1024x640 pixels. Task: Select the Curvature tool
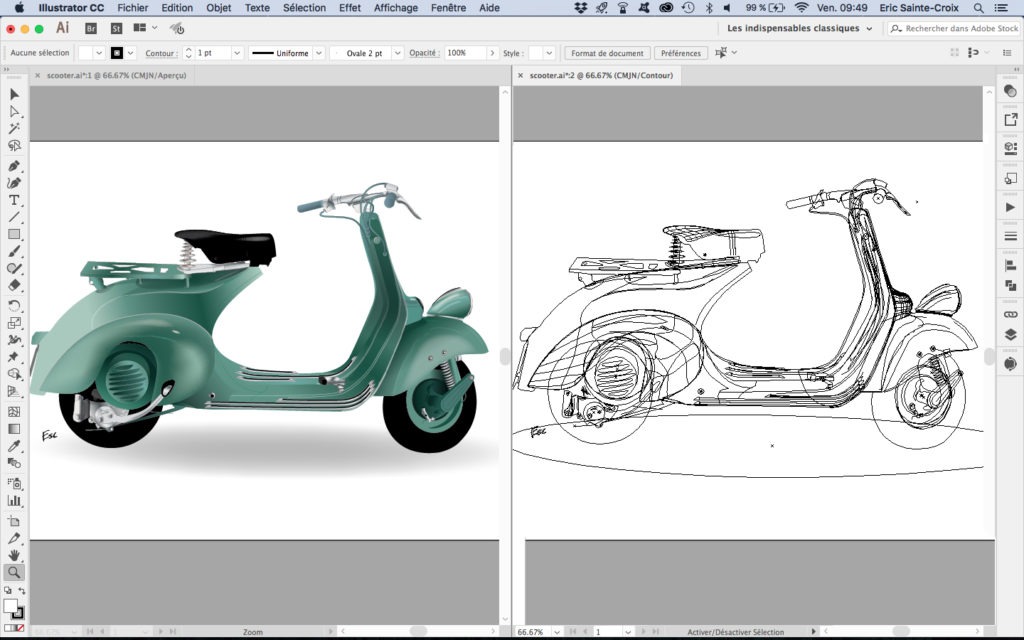coord(14,183)
